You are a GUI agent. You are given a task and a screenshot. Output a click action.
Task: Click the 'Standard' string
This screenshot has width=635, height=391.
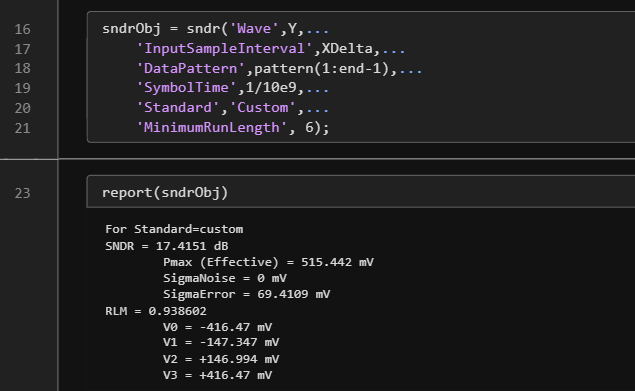(x=178, y=108)
